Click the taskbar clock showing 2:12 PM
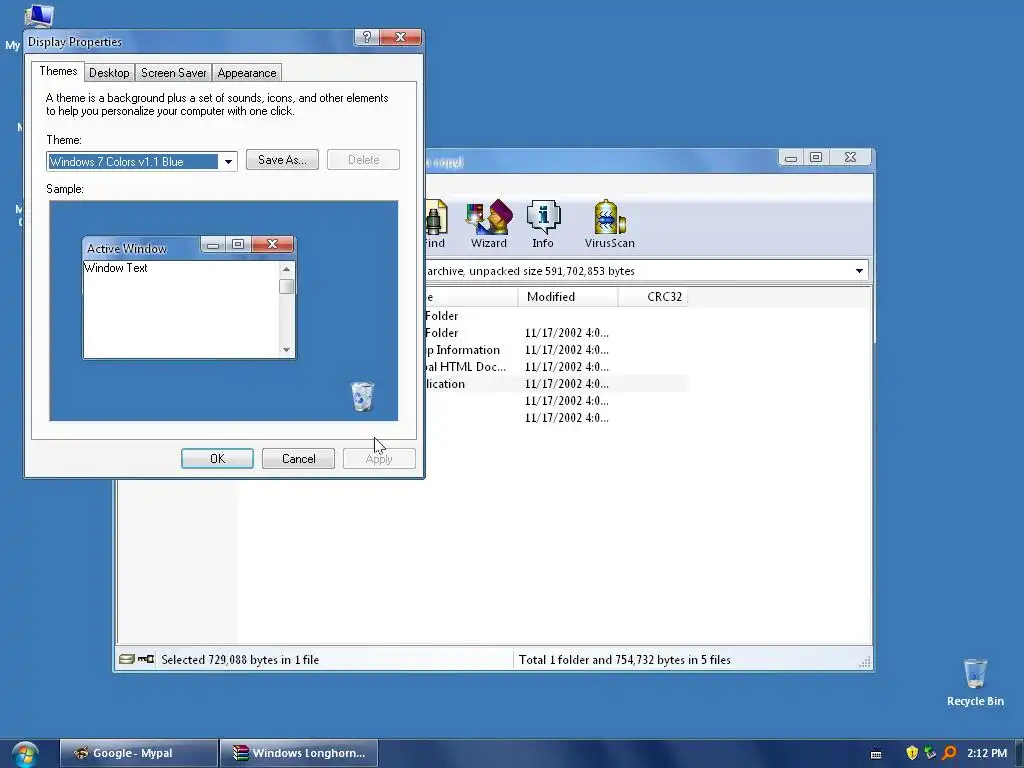Viewport: 1024px width, 768px height. (x=987, y=753)
